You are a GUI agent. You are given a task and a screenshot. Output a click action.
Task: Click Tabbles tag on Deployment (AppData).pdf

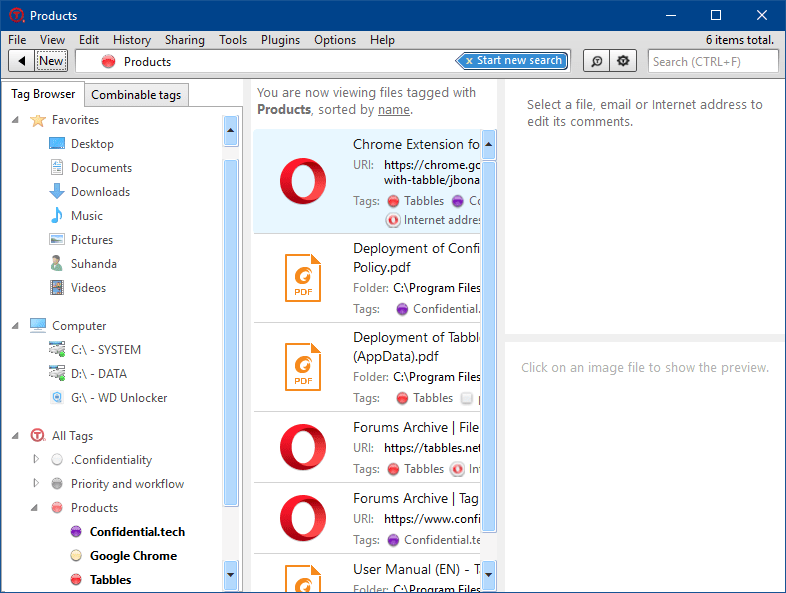[425, 398]
